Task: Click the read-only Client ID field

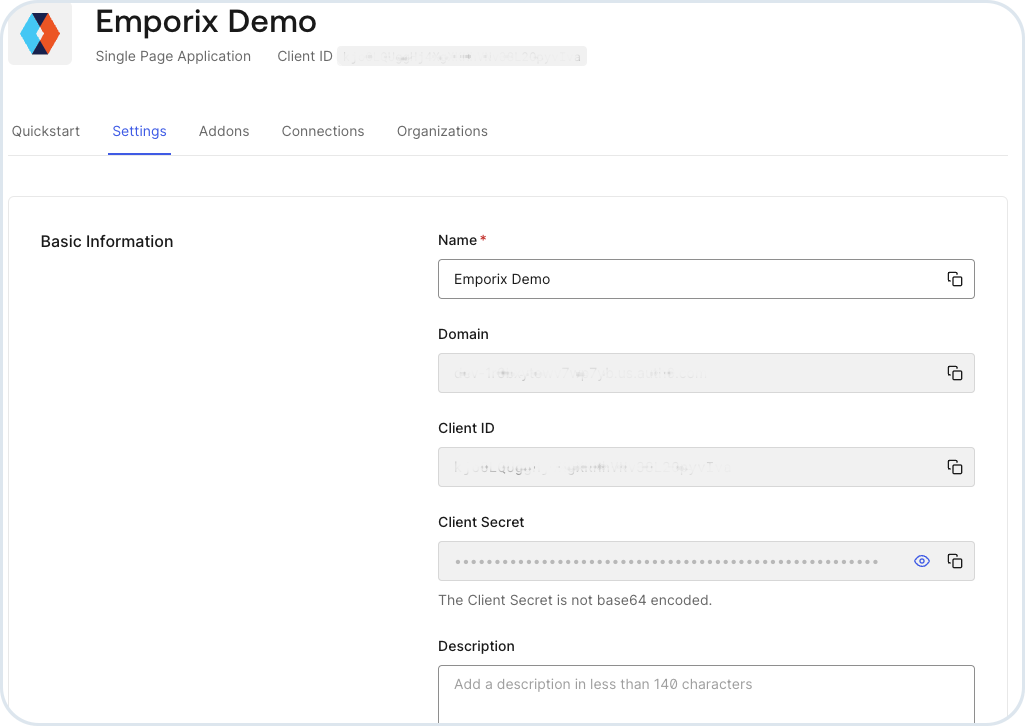Action: click(680, 467)
